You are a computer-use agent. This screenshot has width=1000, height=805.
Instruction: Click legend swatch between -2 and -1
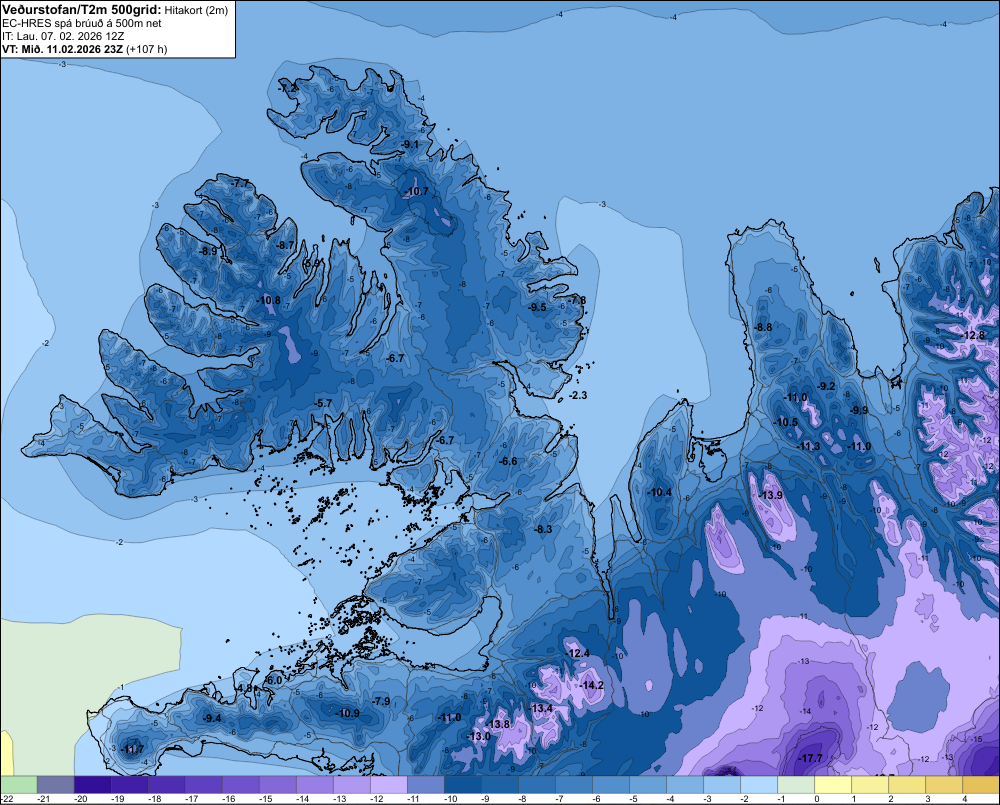[759, 785]
